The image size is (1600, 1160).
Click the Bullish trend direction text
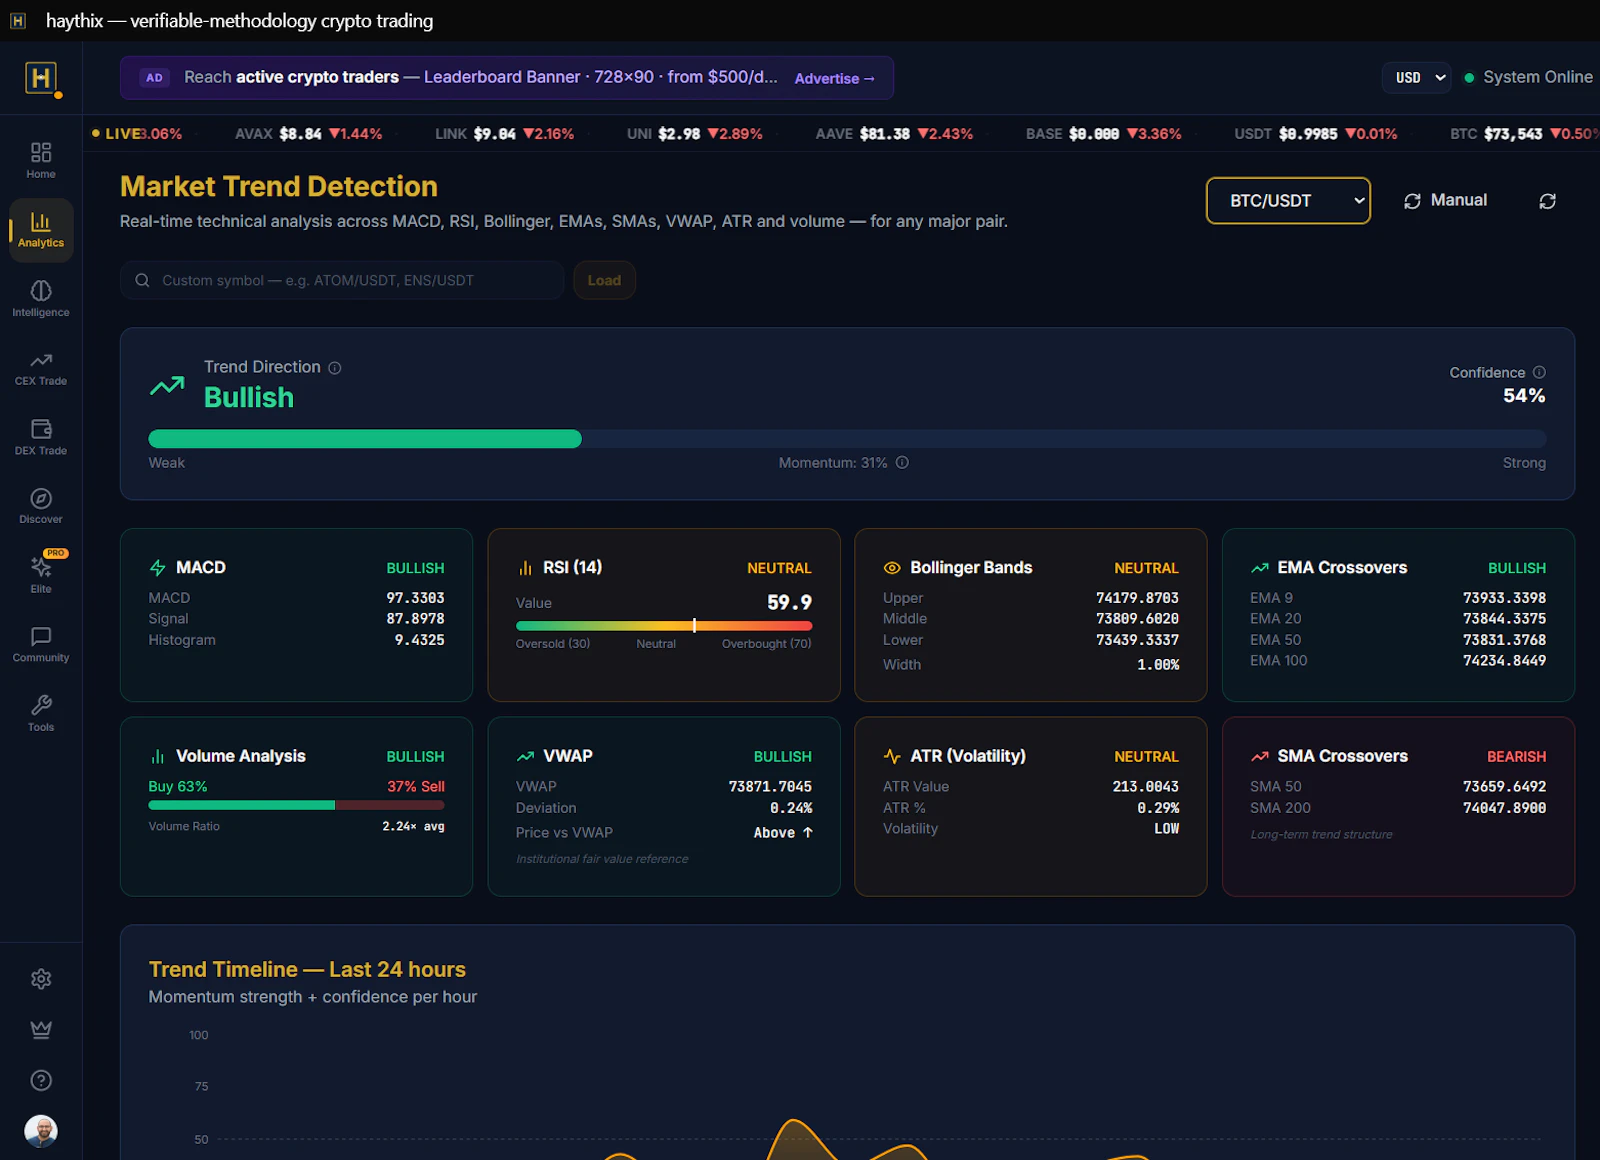pos(249,398)
